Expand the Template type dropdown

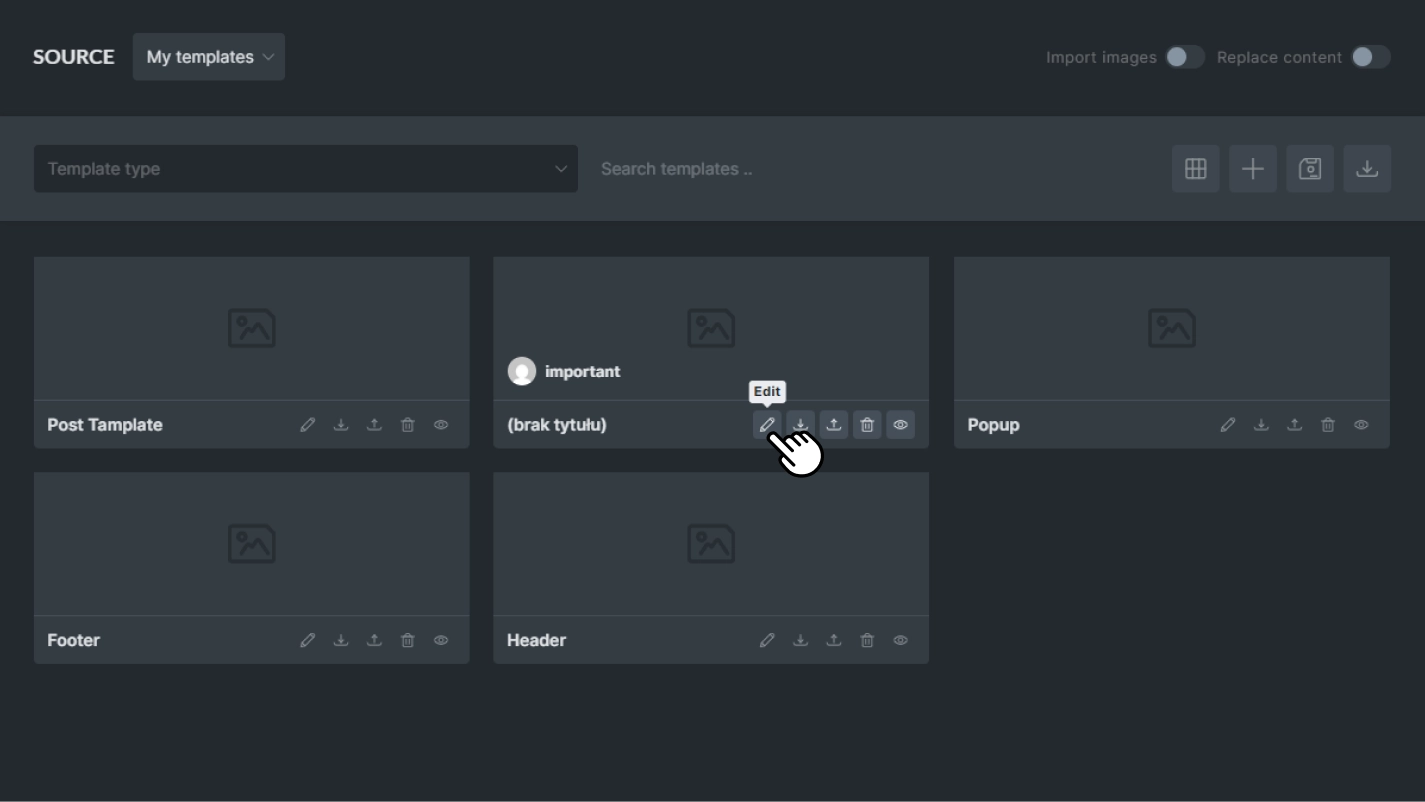pos(306,169)
